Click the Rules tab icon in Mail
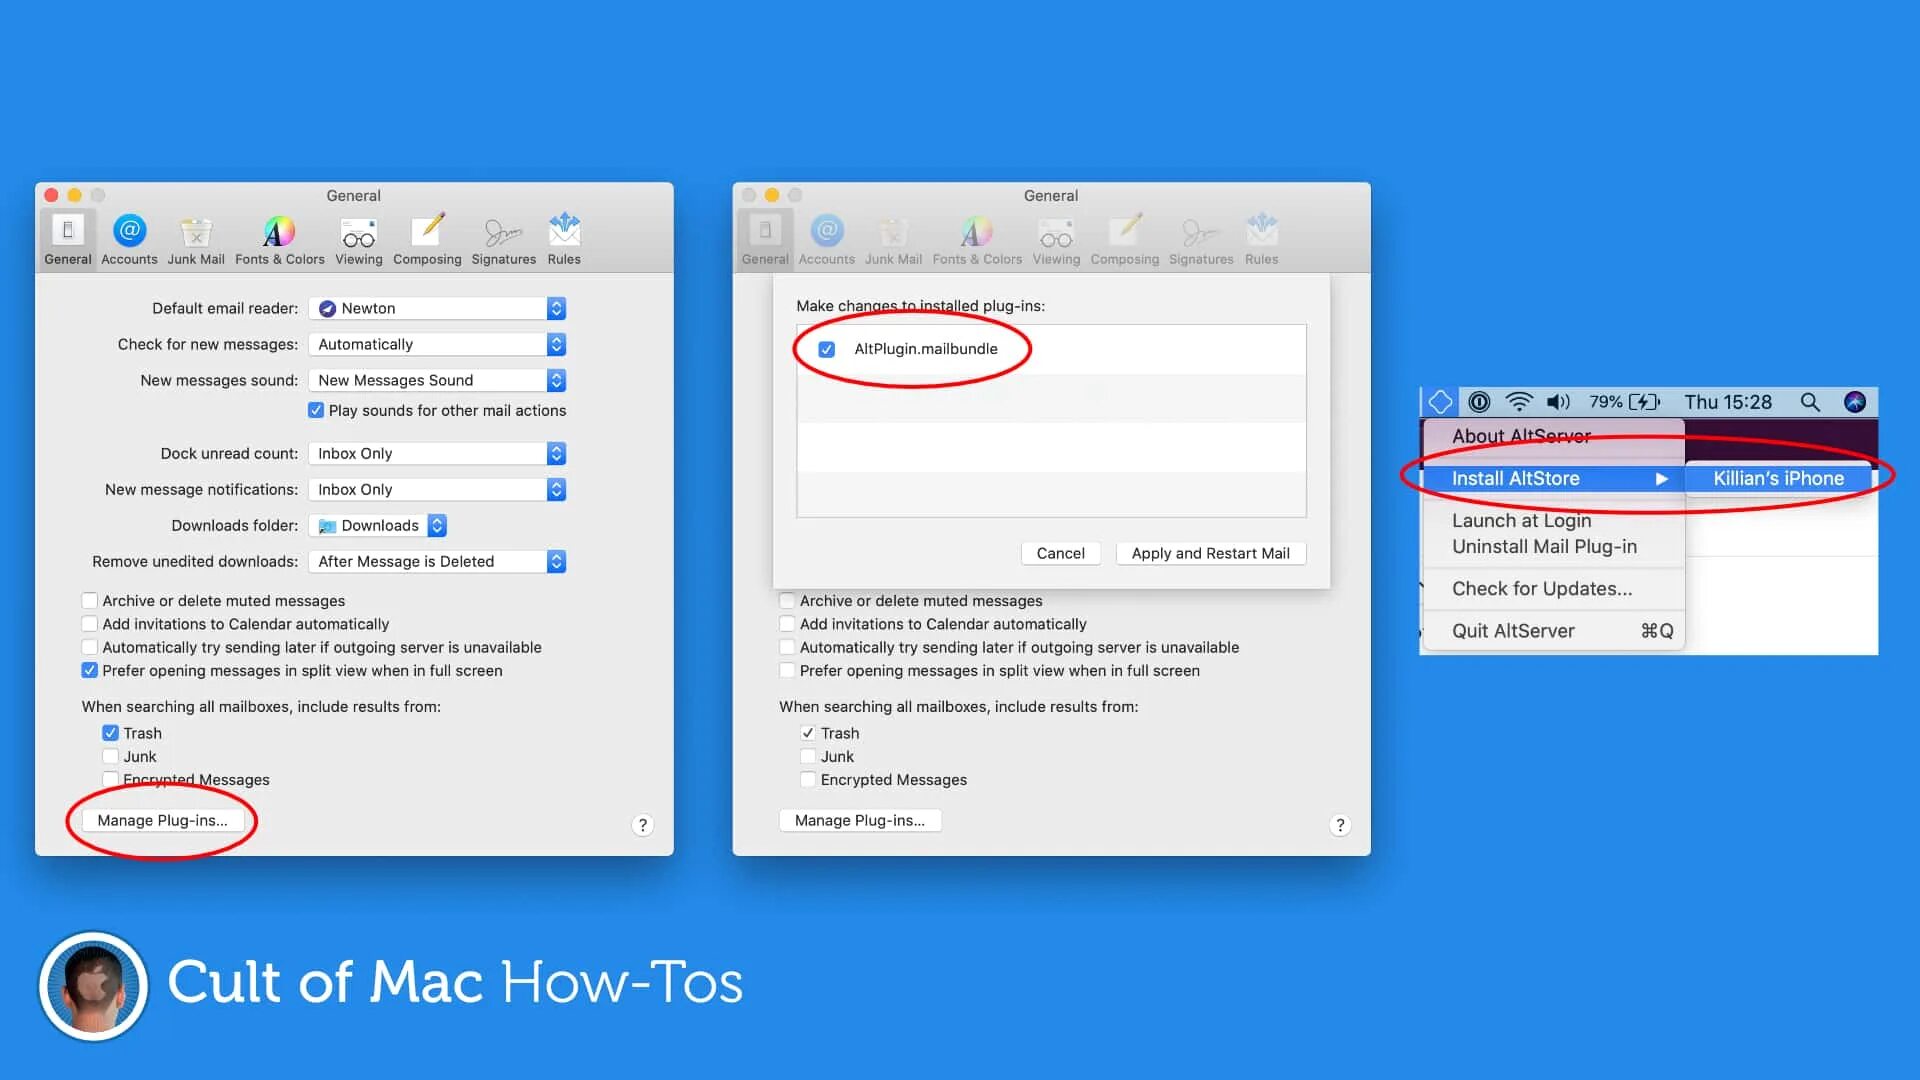This screenshot has width=1920, height=1080. pos(564,237)
